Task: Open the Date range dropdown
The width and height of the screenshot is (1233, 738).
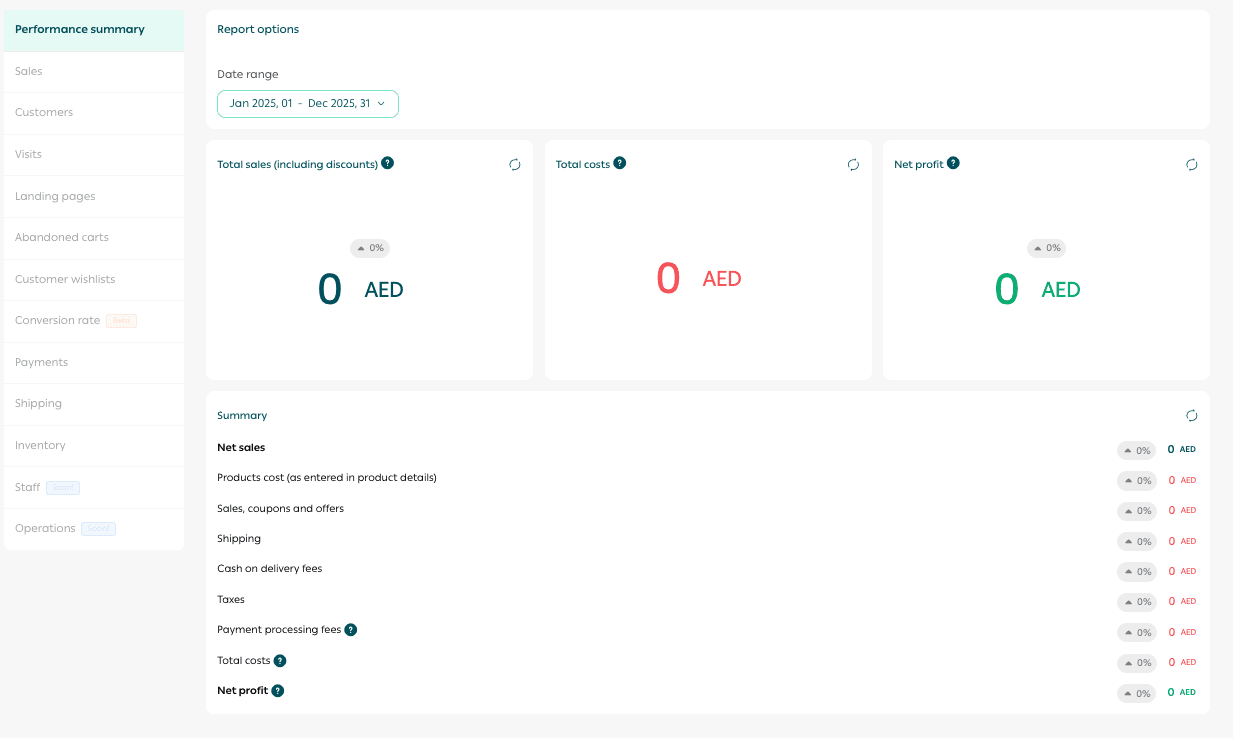Action: pyautogui.click(x=308, y=104)
